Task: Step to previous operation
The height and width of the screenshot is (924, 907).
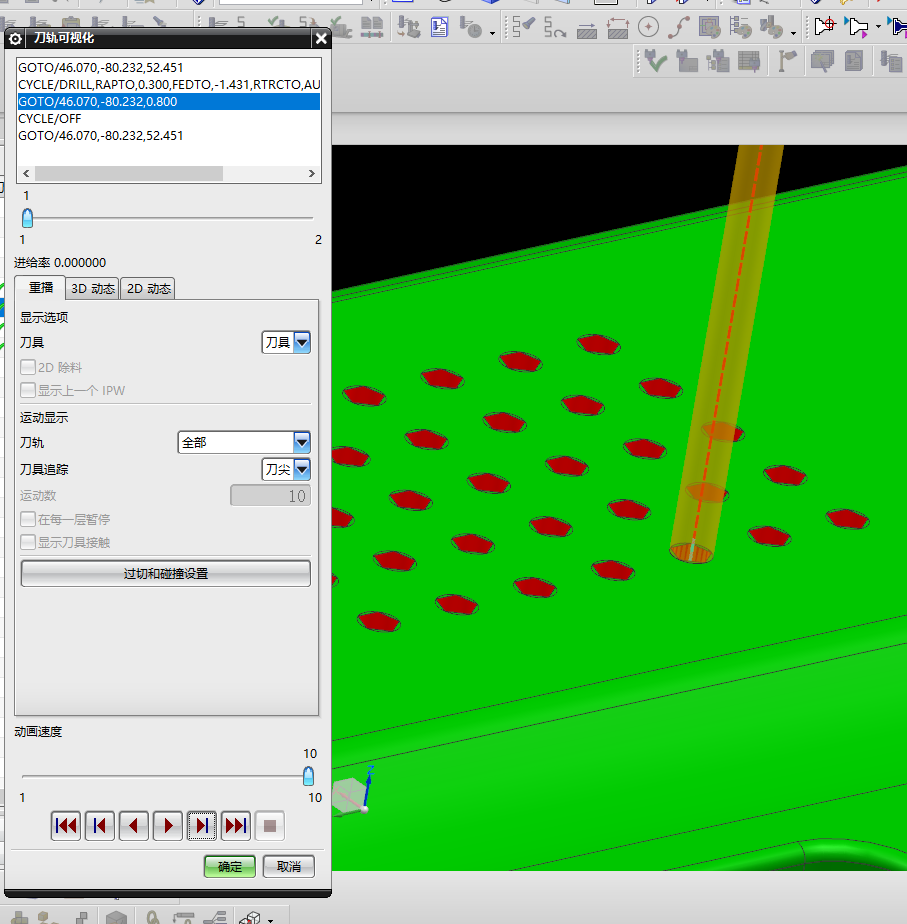Action: [x=100, y=826]
